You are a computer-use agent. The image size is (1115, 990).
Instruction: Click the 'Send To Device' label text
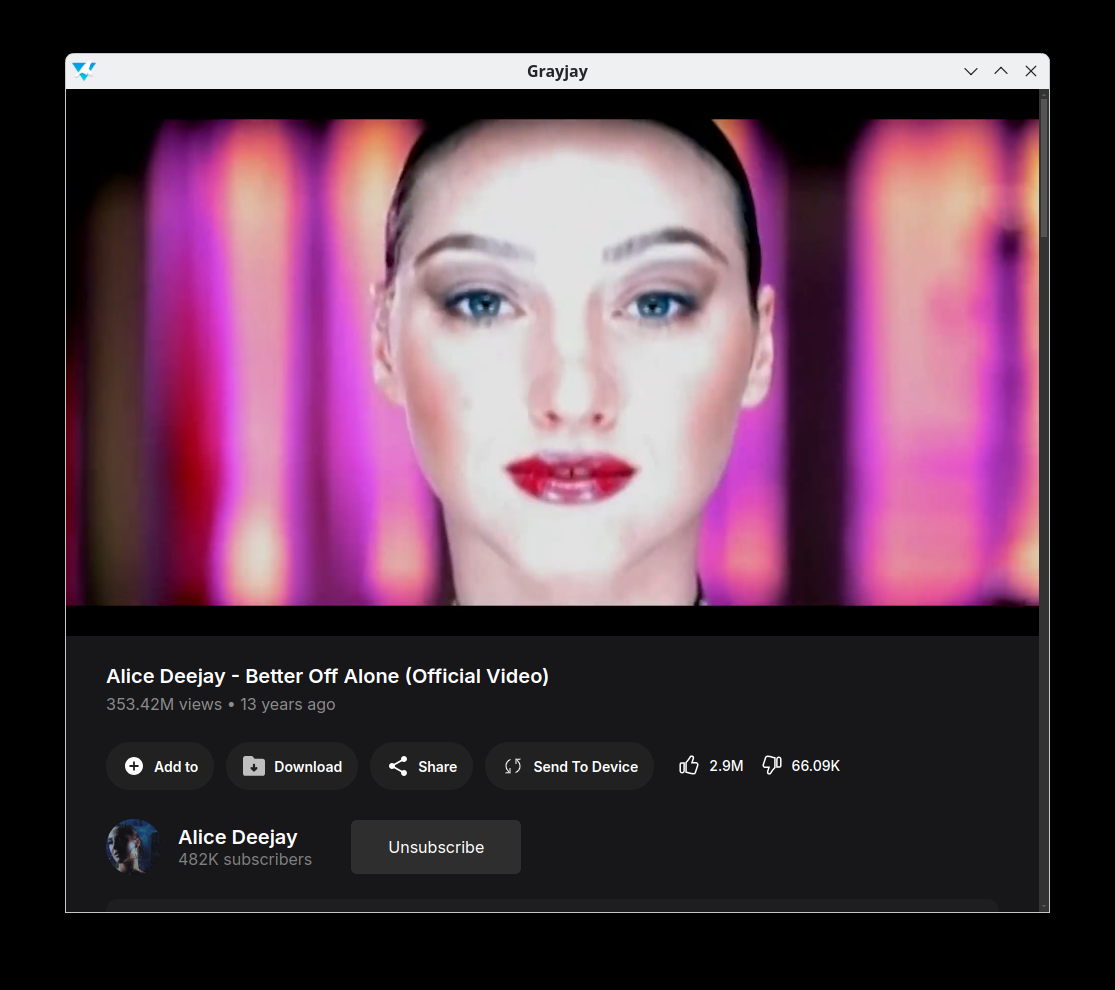(x=585, y=767)
